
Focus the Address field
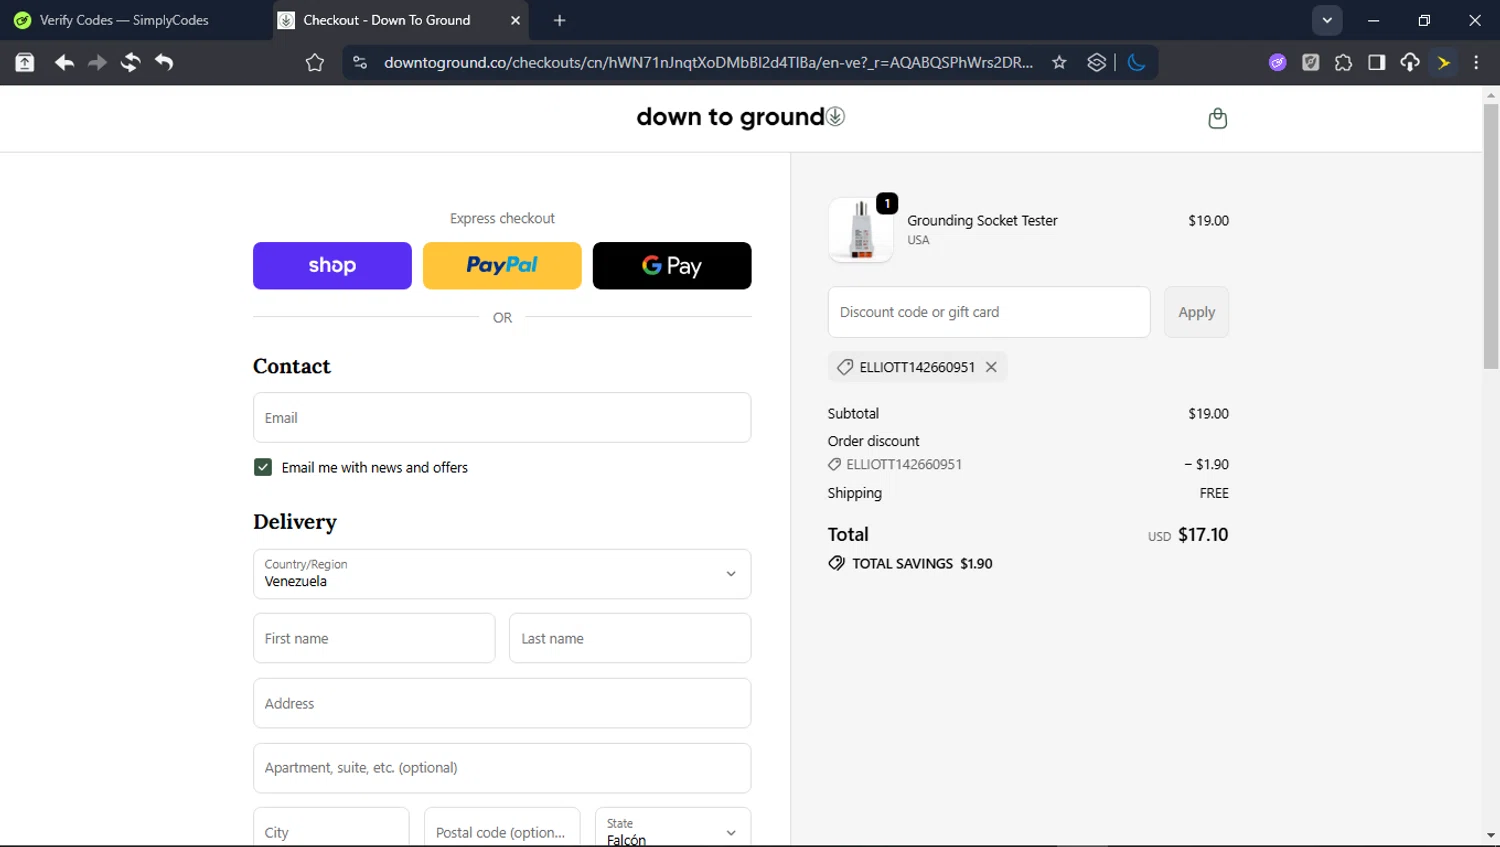click(x=502, y=703)
